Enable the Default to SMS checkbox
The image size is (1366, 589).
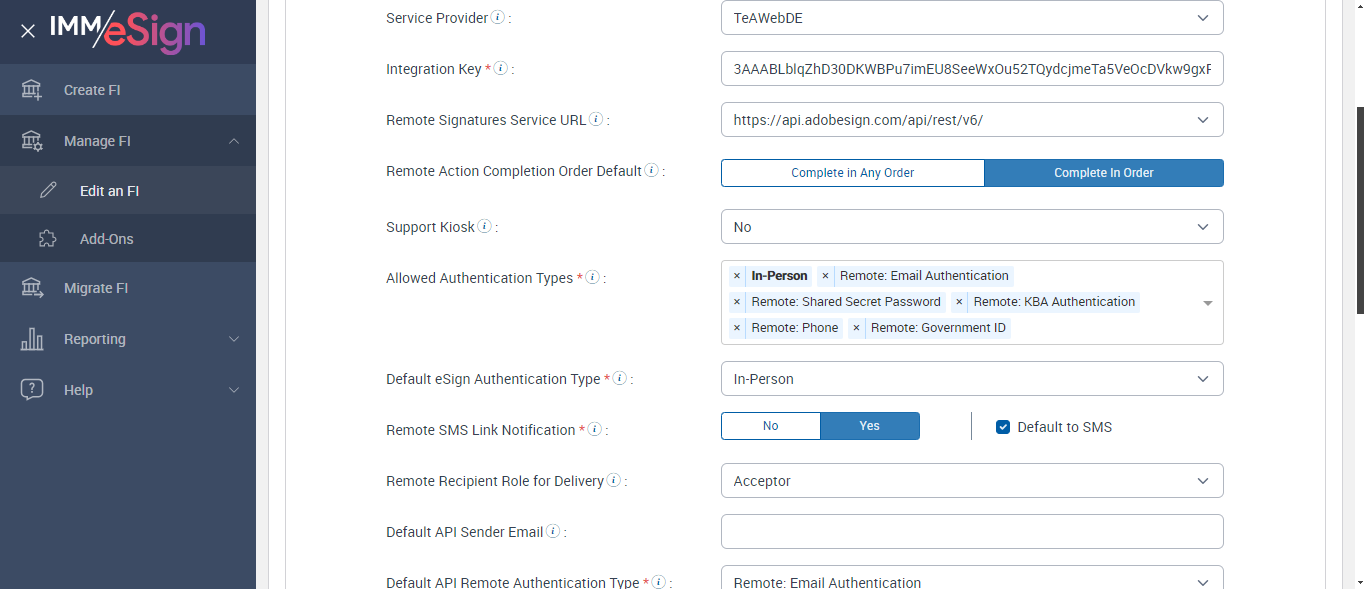1003,427
